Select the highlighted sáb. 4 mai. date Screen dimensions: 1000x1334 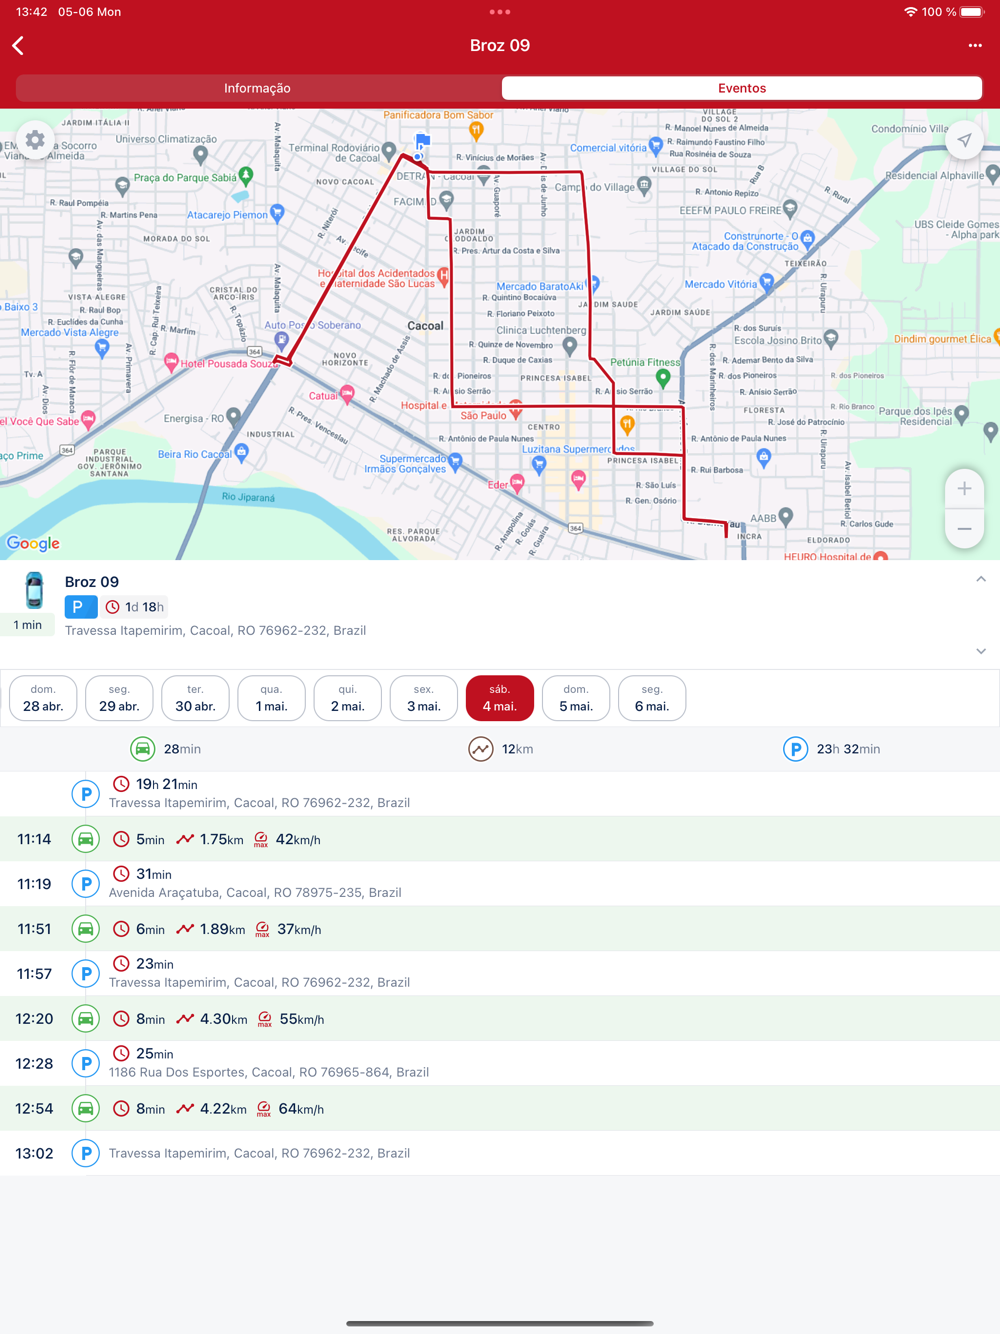click(499, 698)
